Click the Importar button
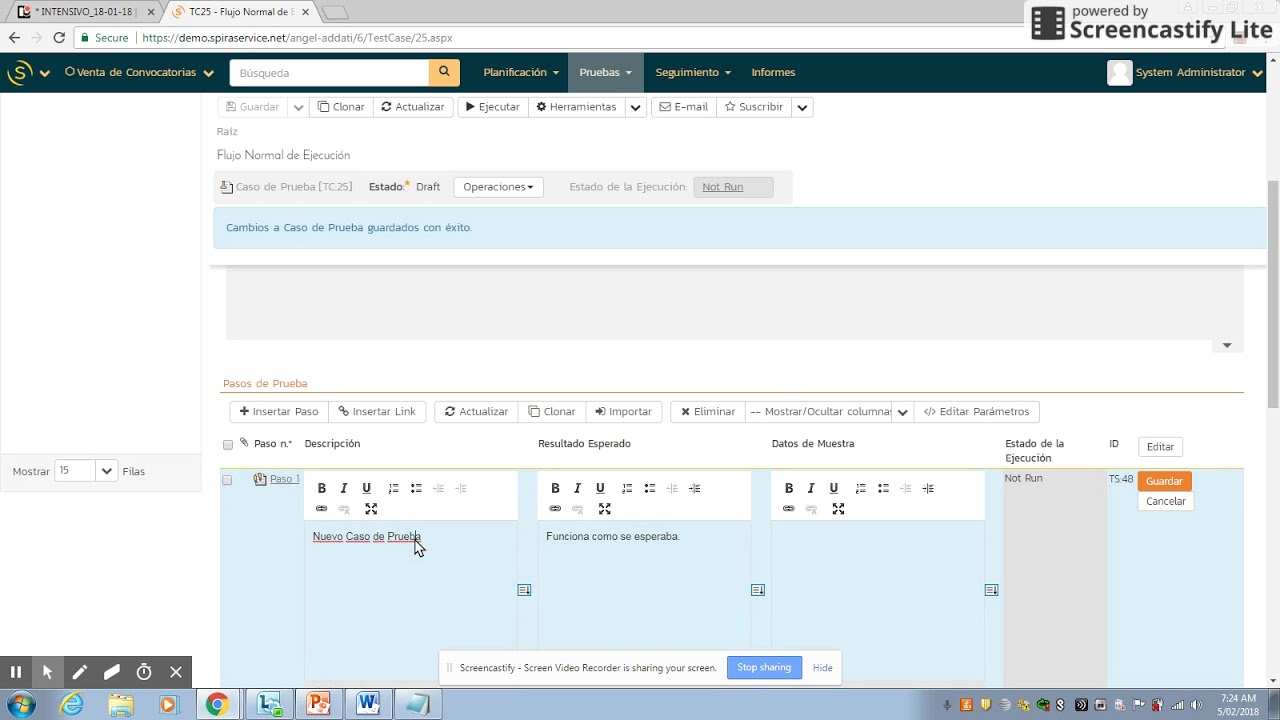1280x720 pixels. (x=623, y=412)
